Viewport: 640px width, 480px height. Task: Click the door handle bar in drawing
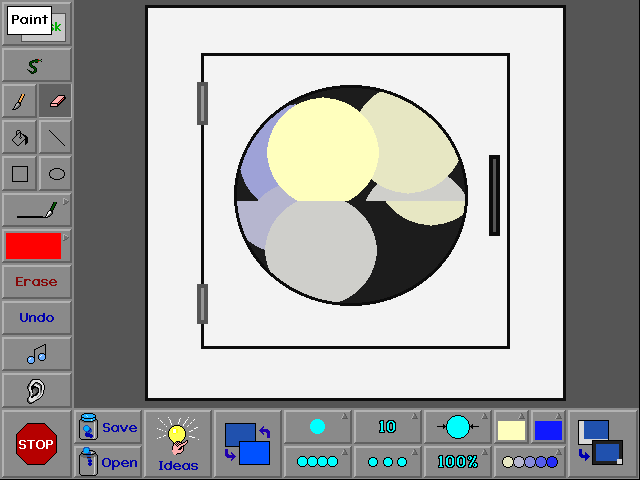click(x=494, y=196)
